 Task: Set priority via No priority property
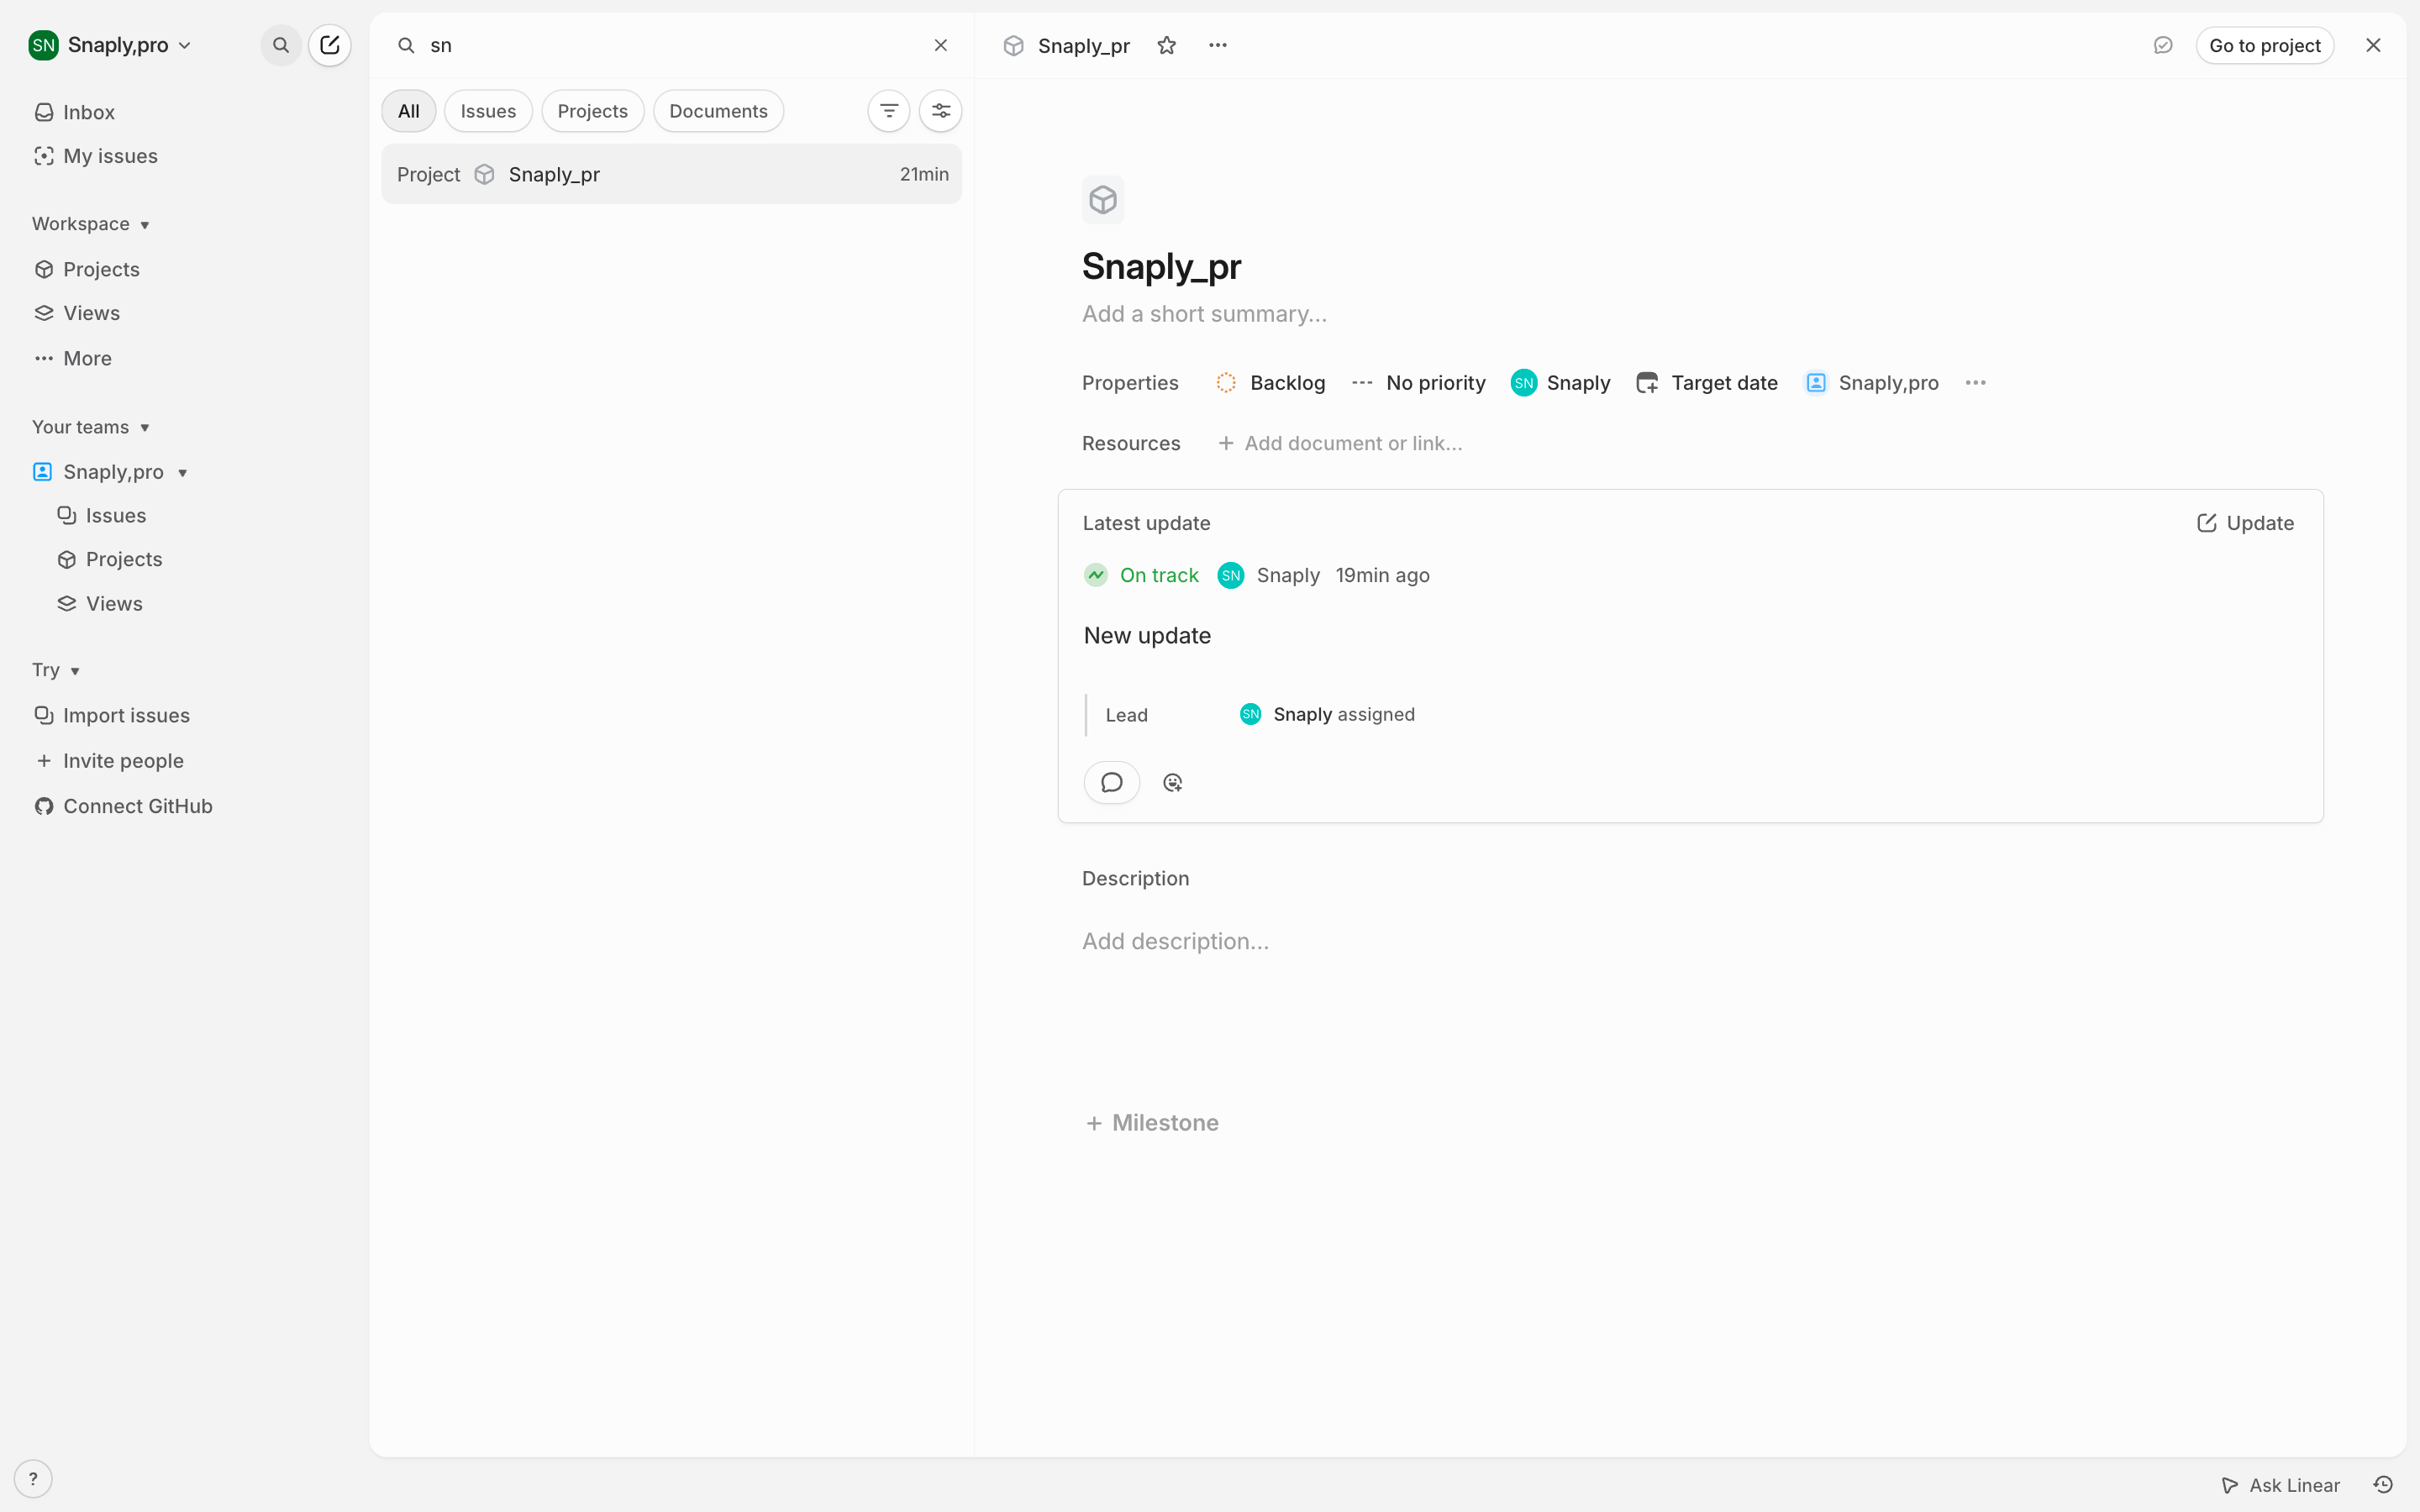coord(1418,383)
